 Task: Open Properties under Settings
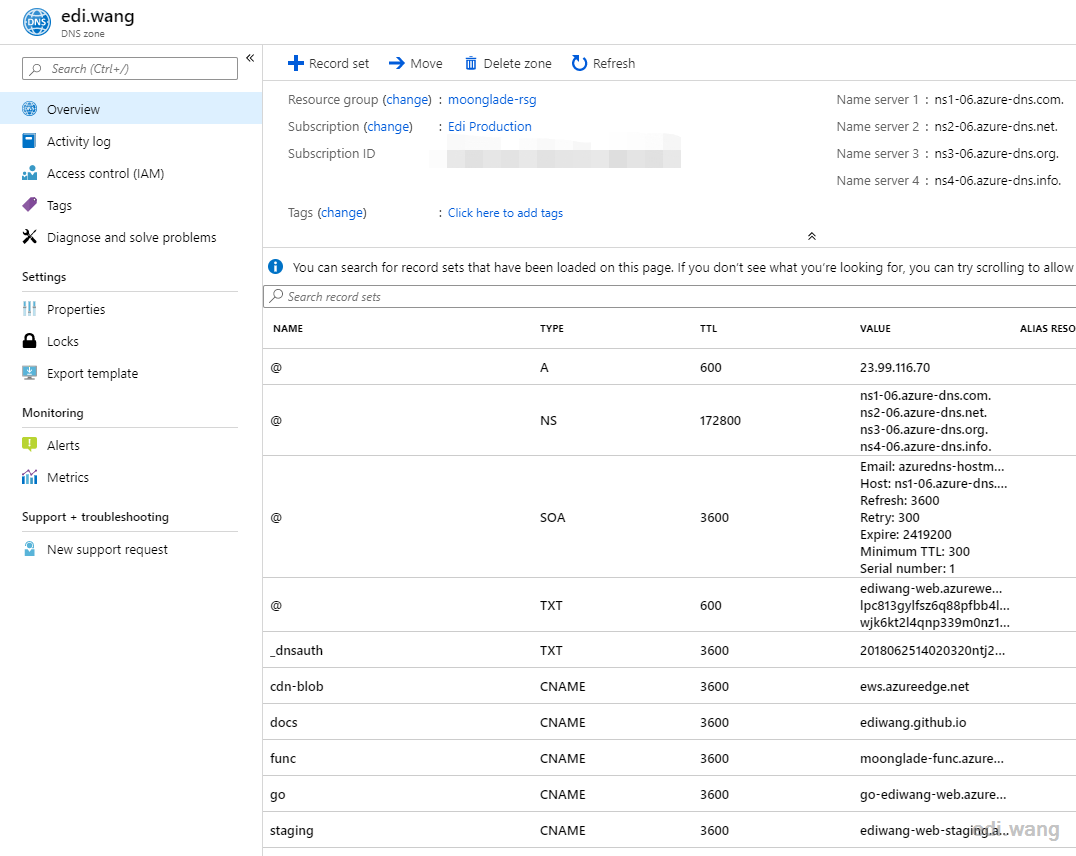click(75, 310)
